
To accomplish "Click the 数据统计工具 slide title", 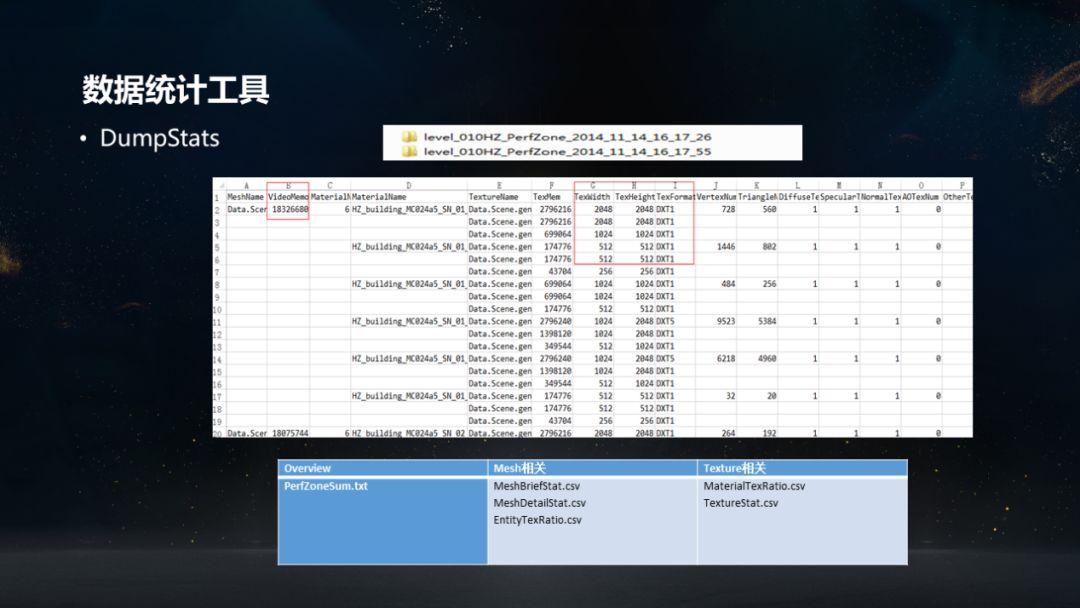I will click(x=176, y=91).
